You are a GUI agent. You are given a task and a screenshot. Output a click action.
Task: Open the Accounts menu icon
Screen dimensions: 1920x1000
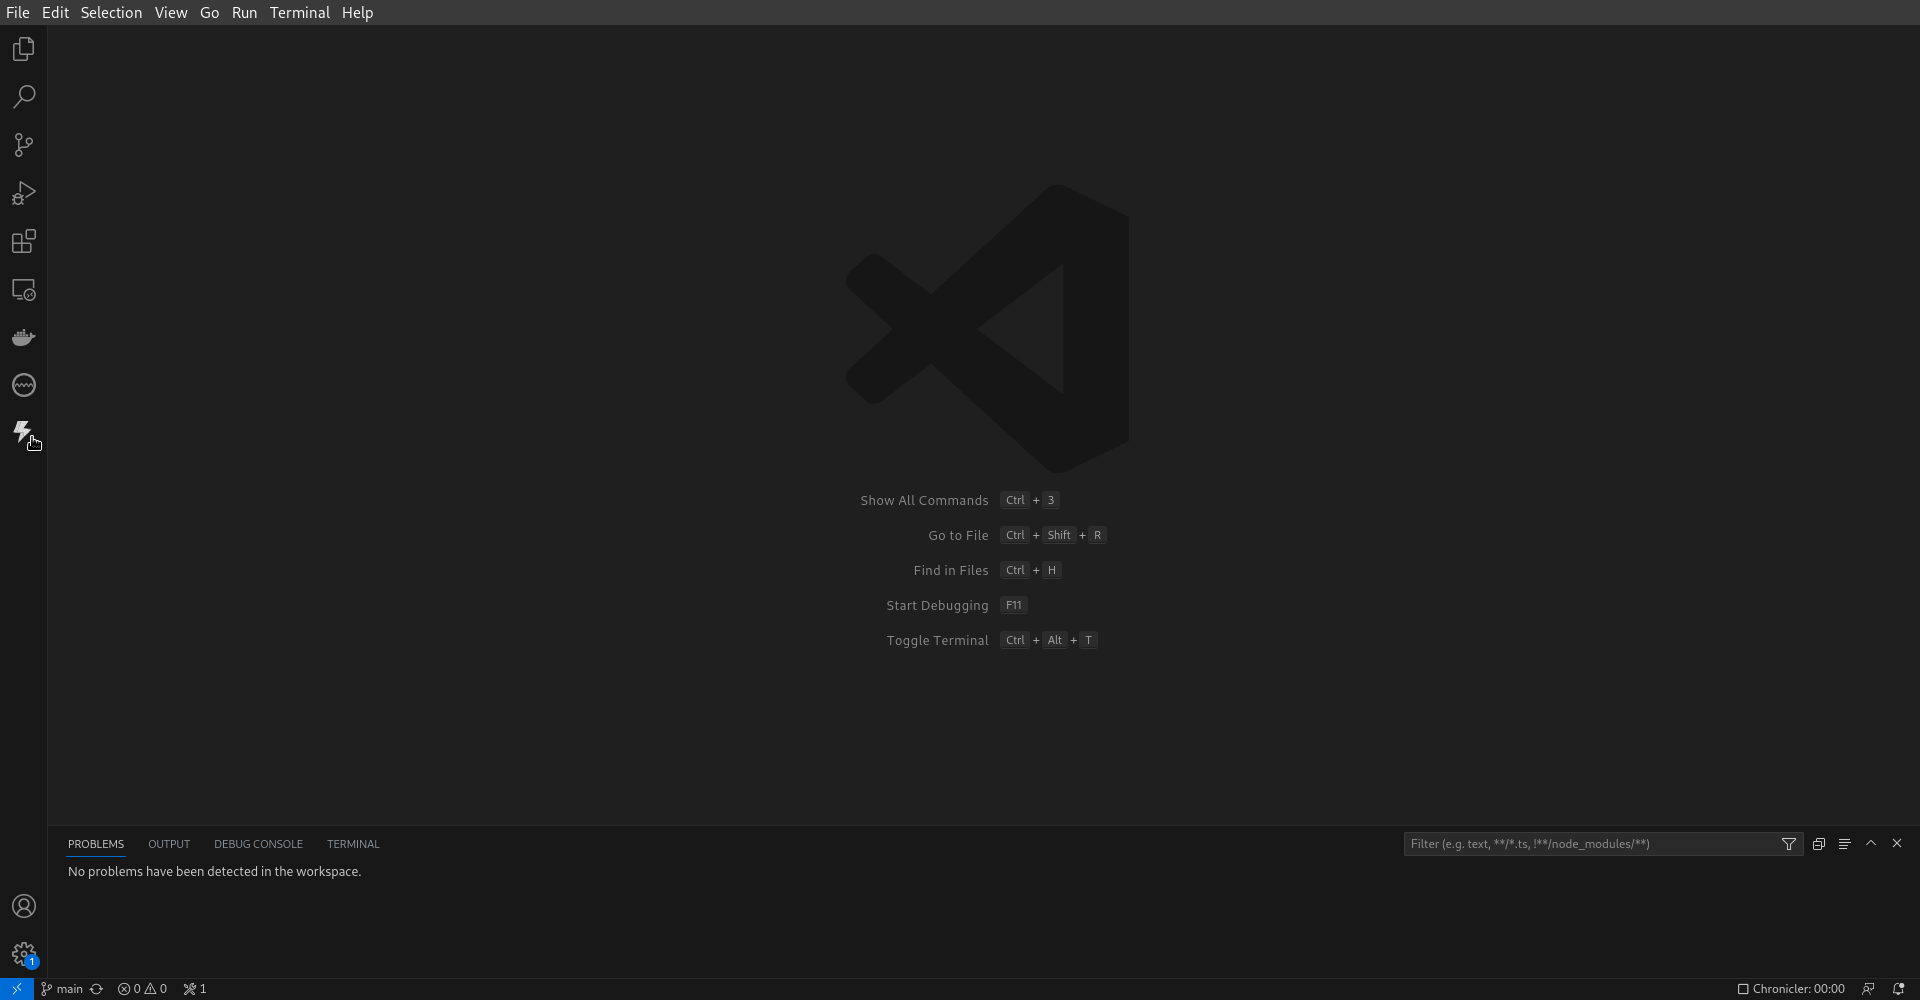tap(24, 906)
